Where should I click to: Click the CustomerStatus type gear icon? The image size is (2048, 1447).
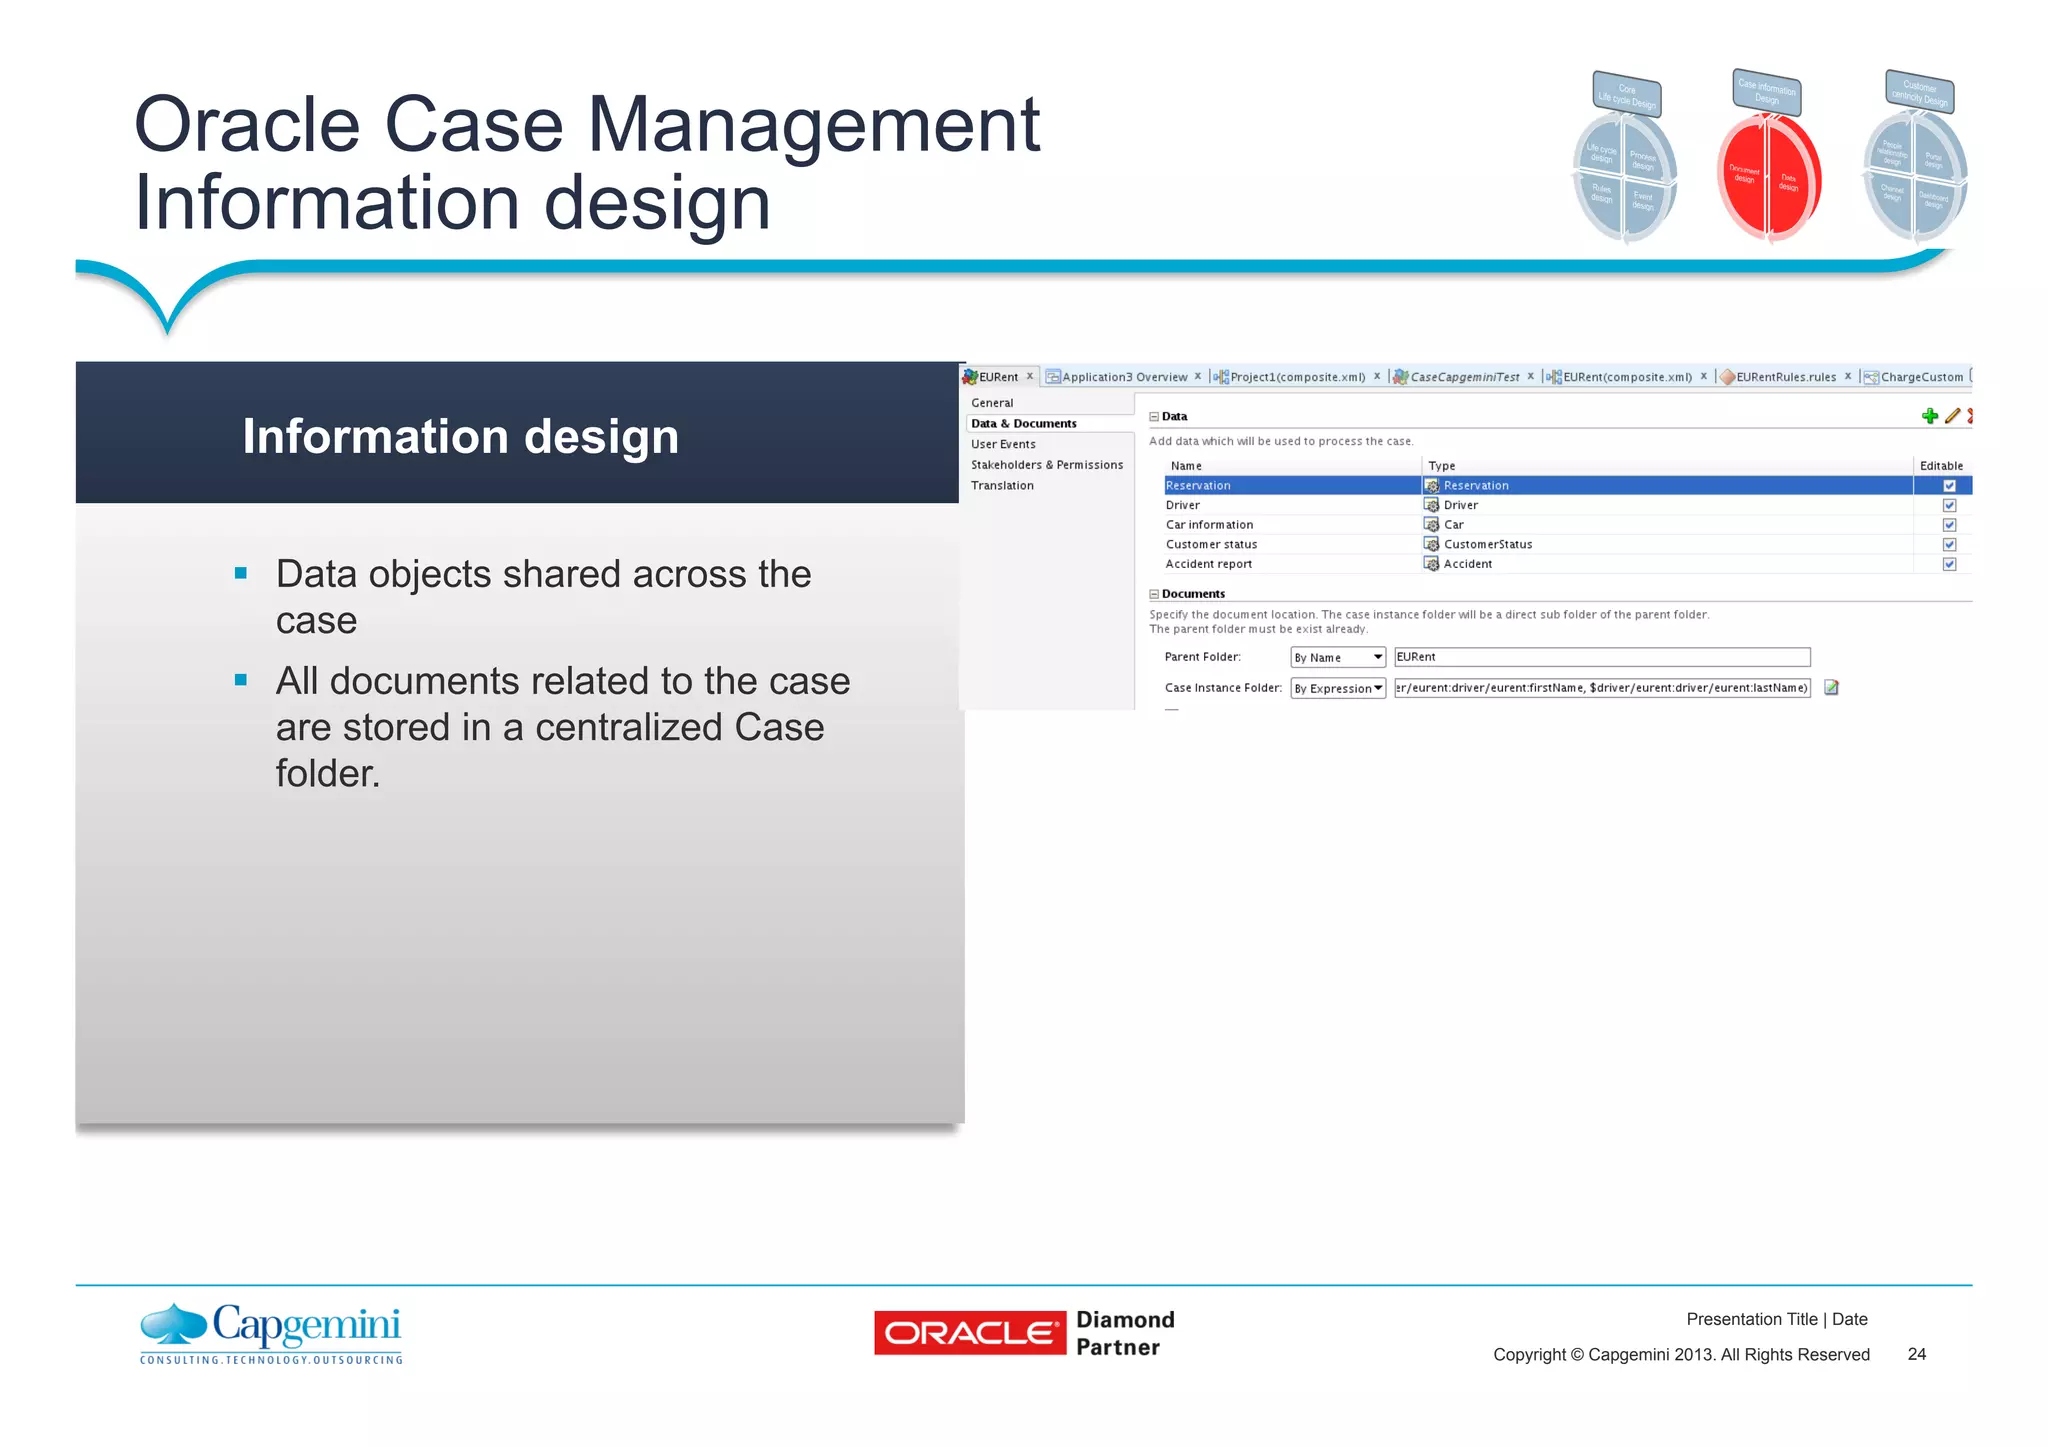click(x=1431, y=544)
